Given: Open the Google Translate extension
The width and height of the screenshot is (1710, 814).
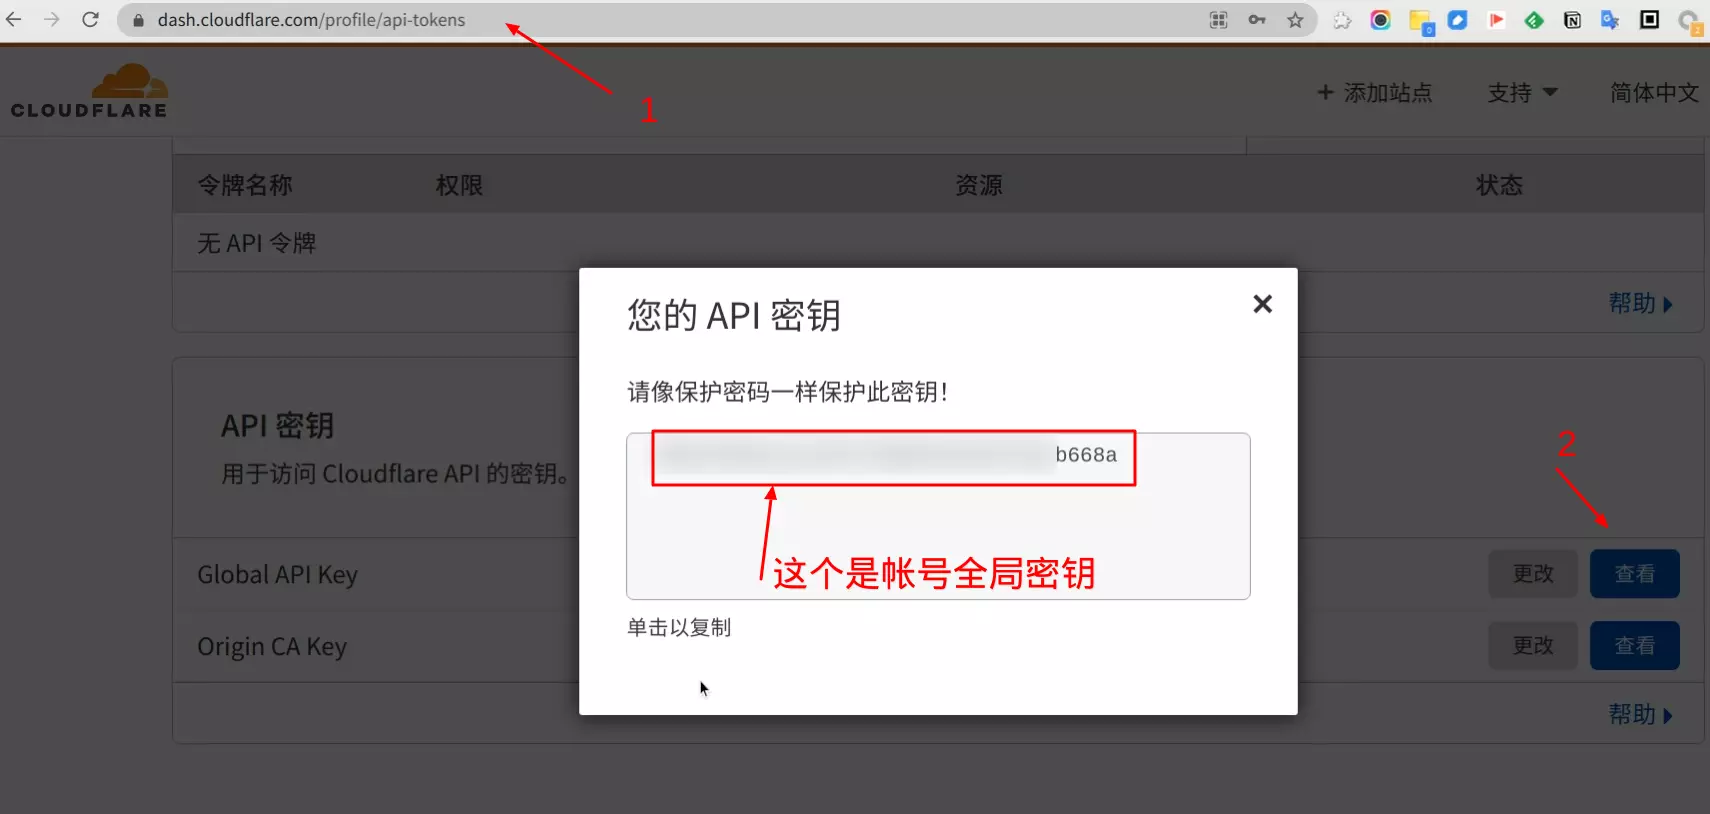Looking at the screenshot, I should [1610, 20].
